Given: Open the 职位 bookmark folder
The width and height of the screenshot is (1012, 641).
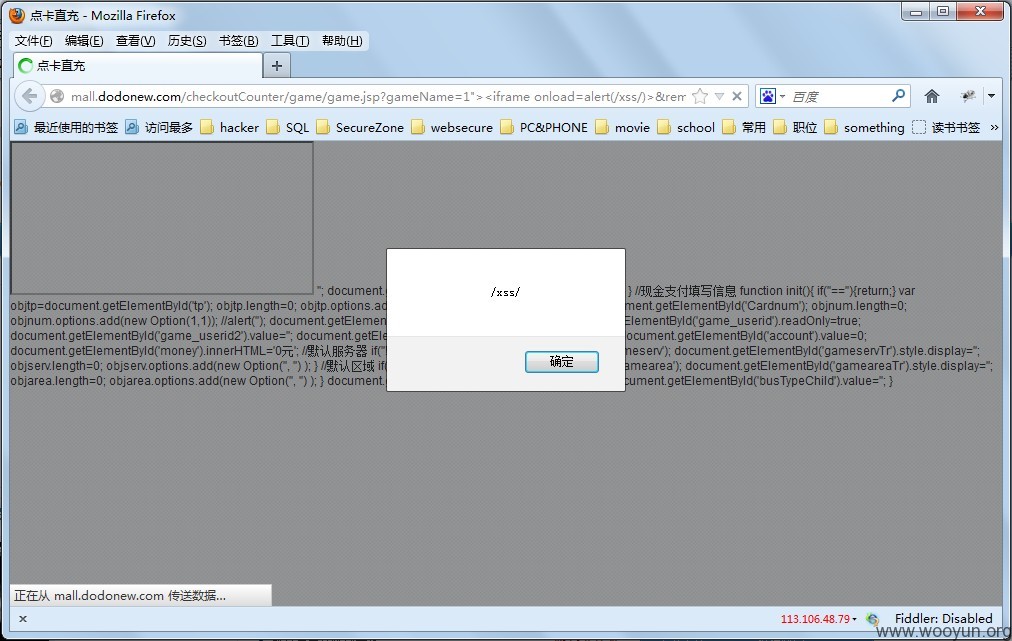Looking at the screenshot, I should (x=795, y=127).
